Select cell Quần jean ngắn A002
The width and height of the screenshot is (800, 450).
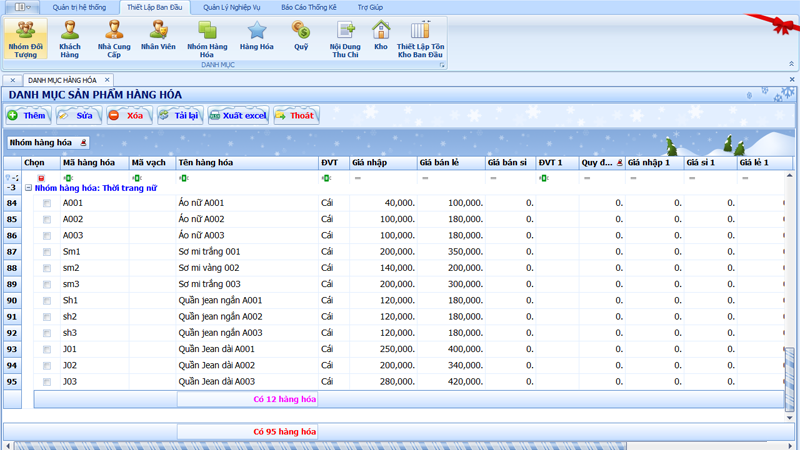247,317
